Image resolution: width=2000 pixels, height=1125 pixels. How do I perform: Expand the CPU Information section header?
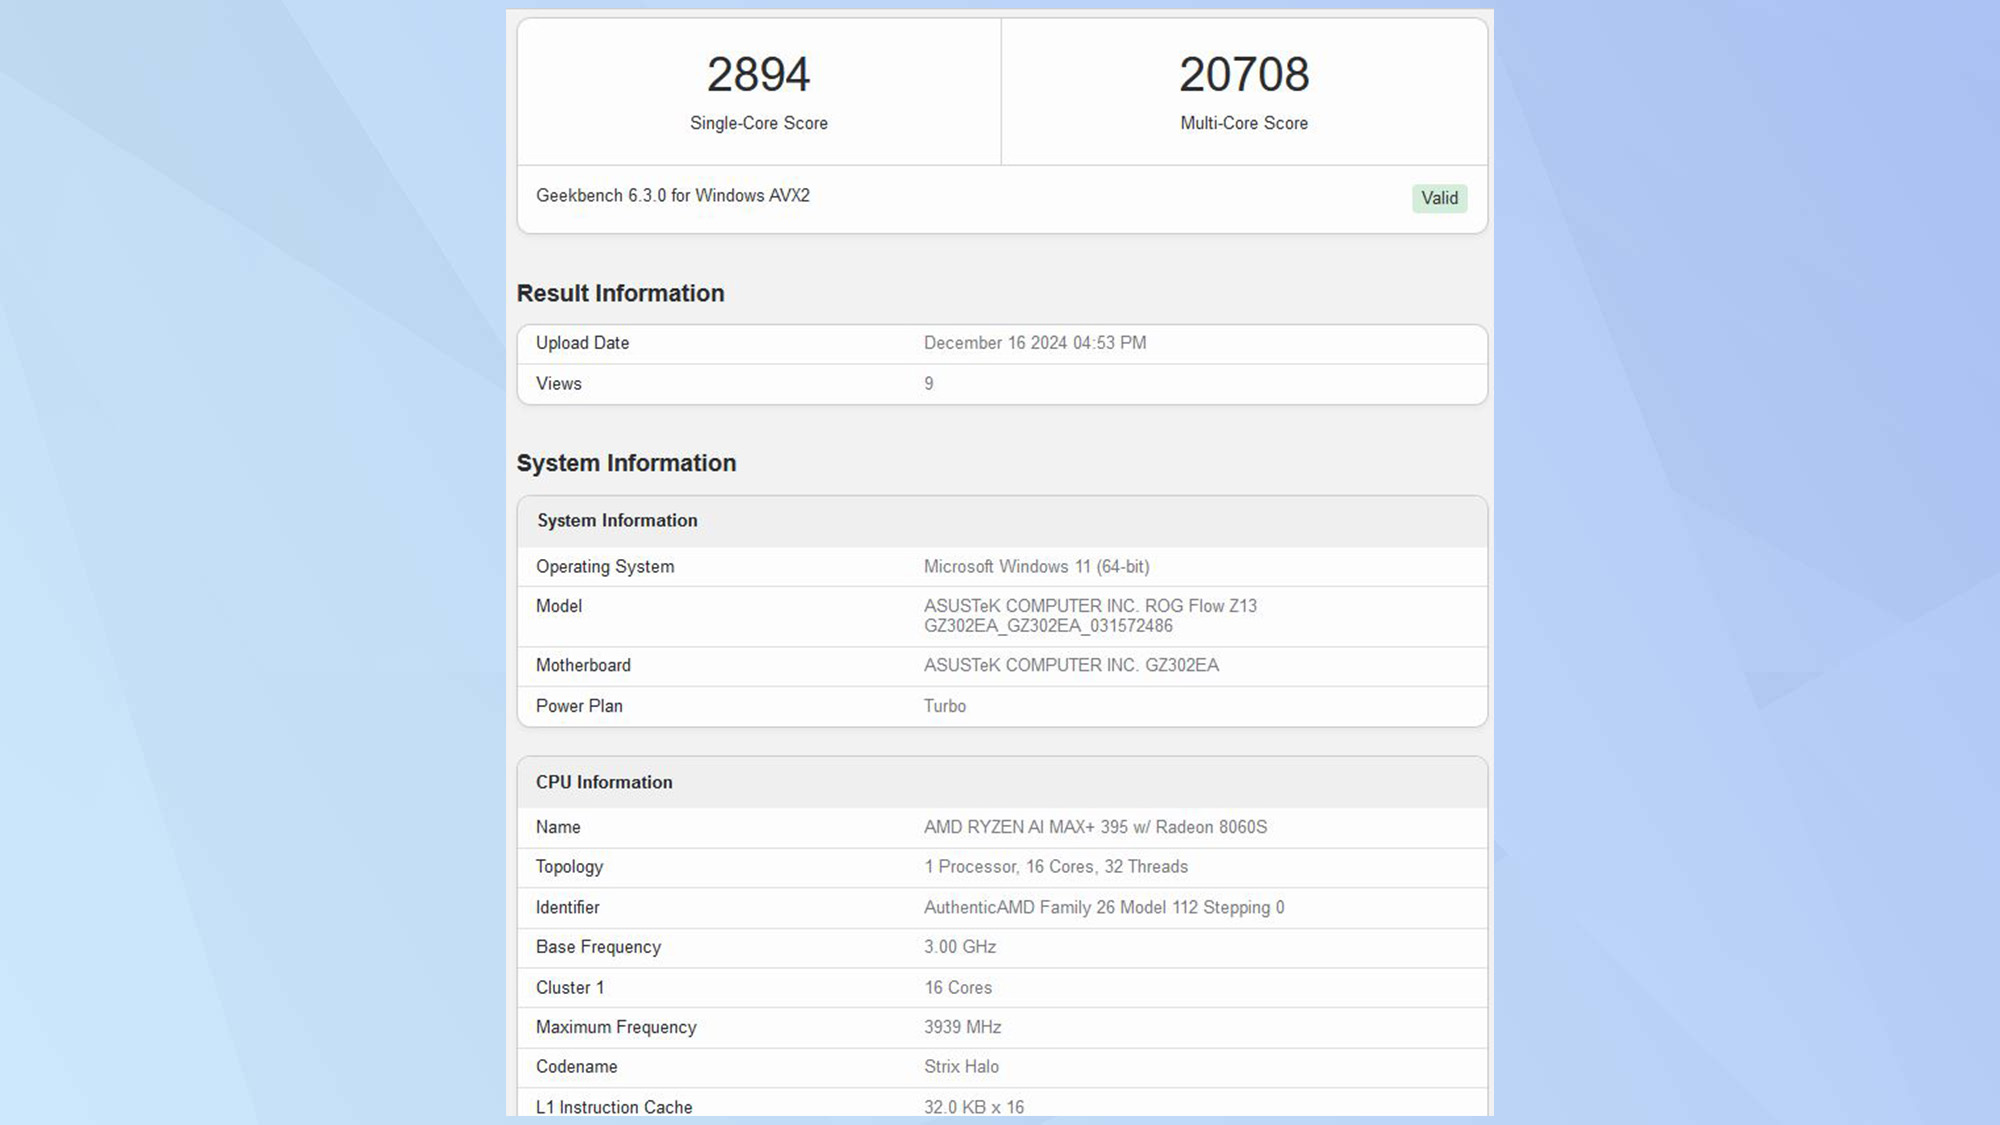pos(602,782)
